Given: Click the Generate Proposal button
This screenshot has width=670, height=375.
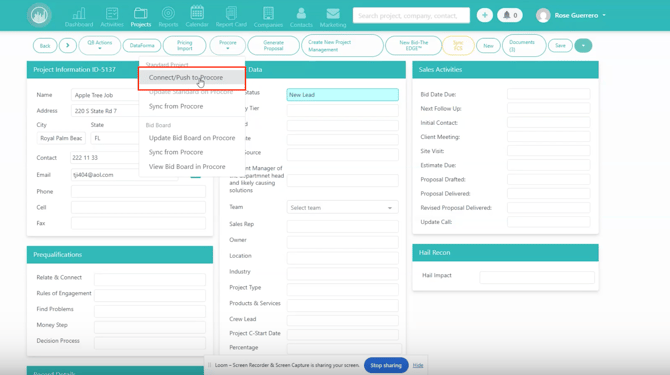Looking at the screenshot, I should 273,45.
